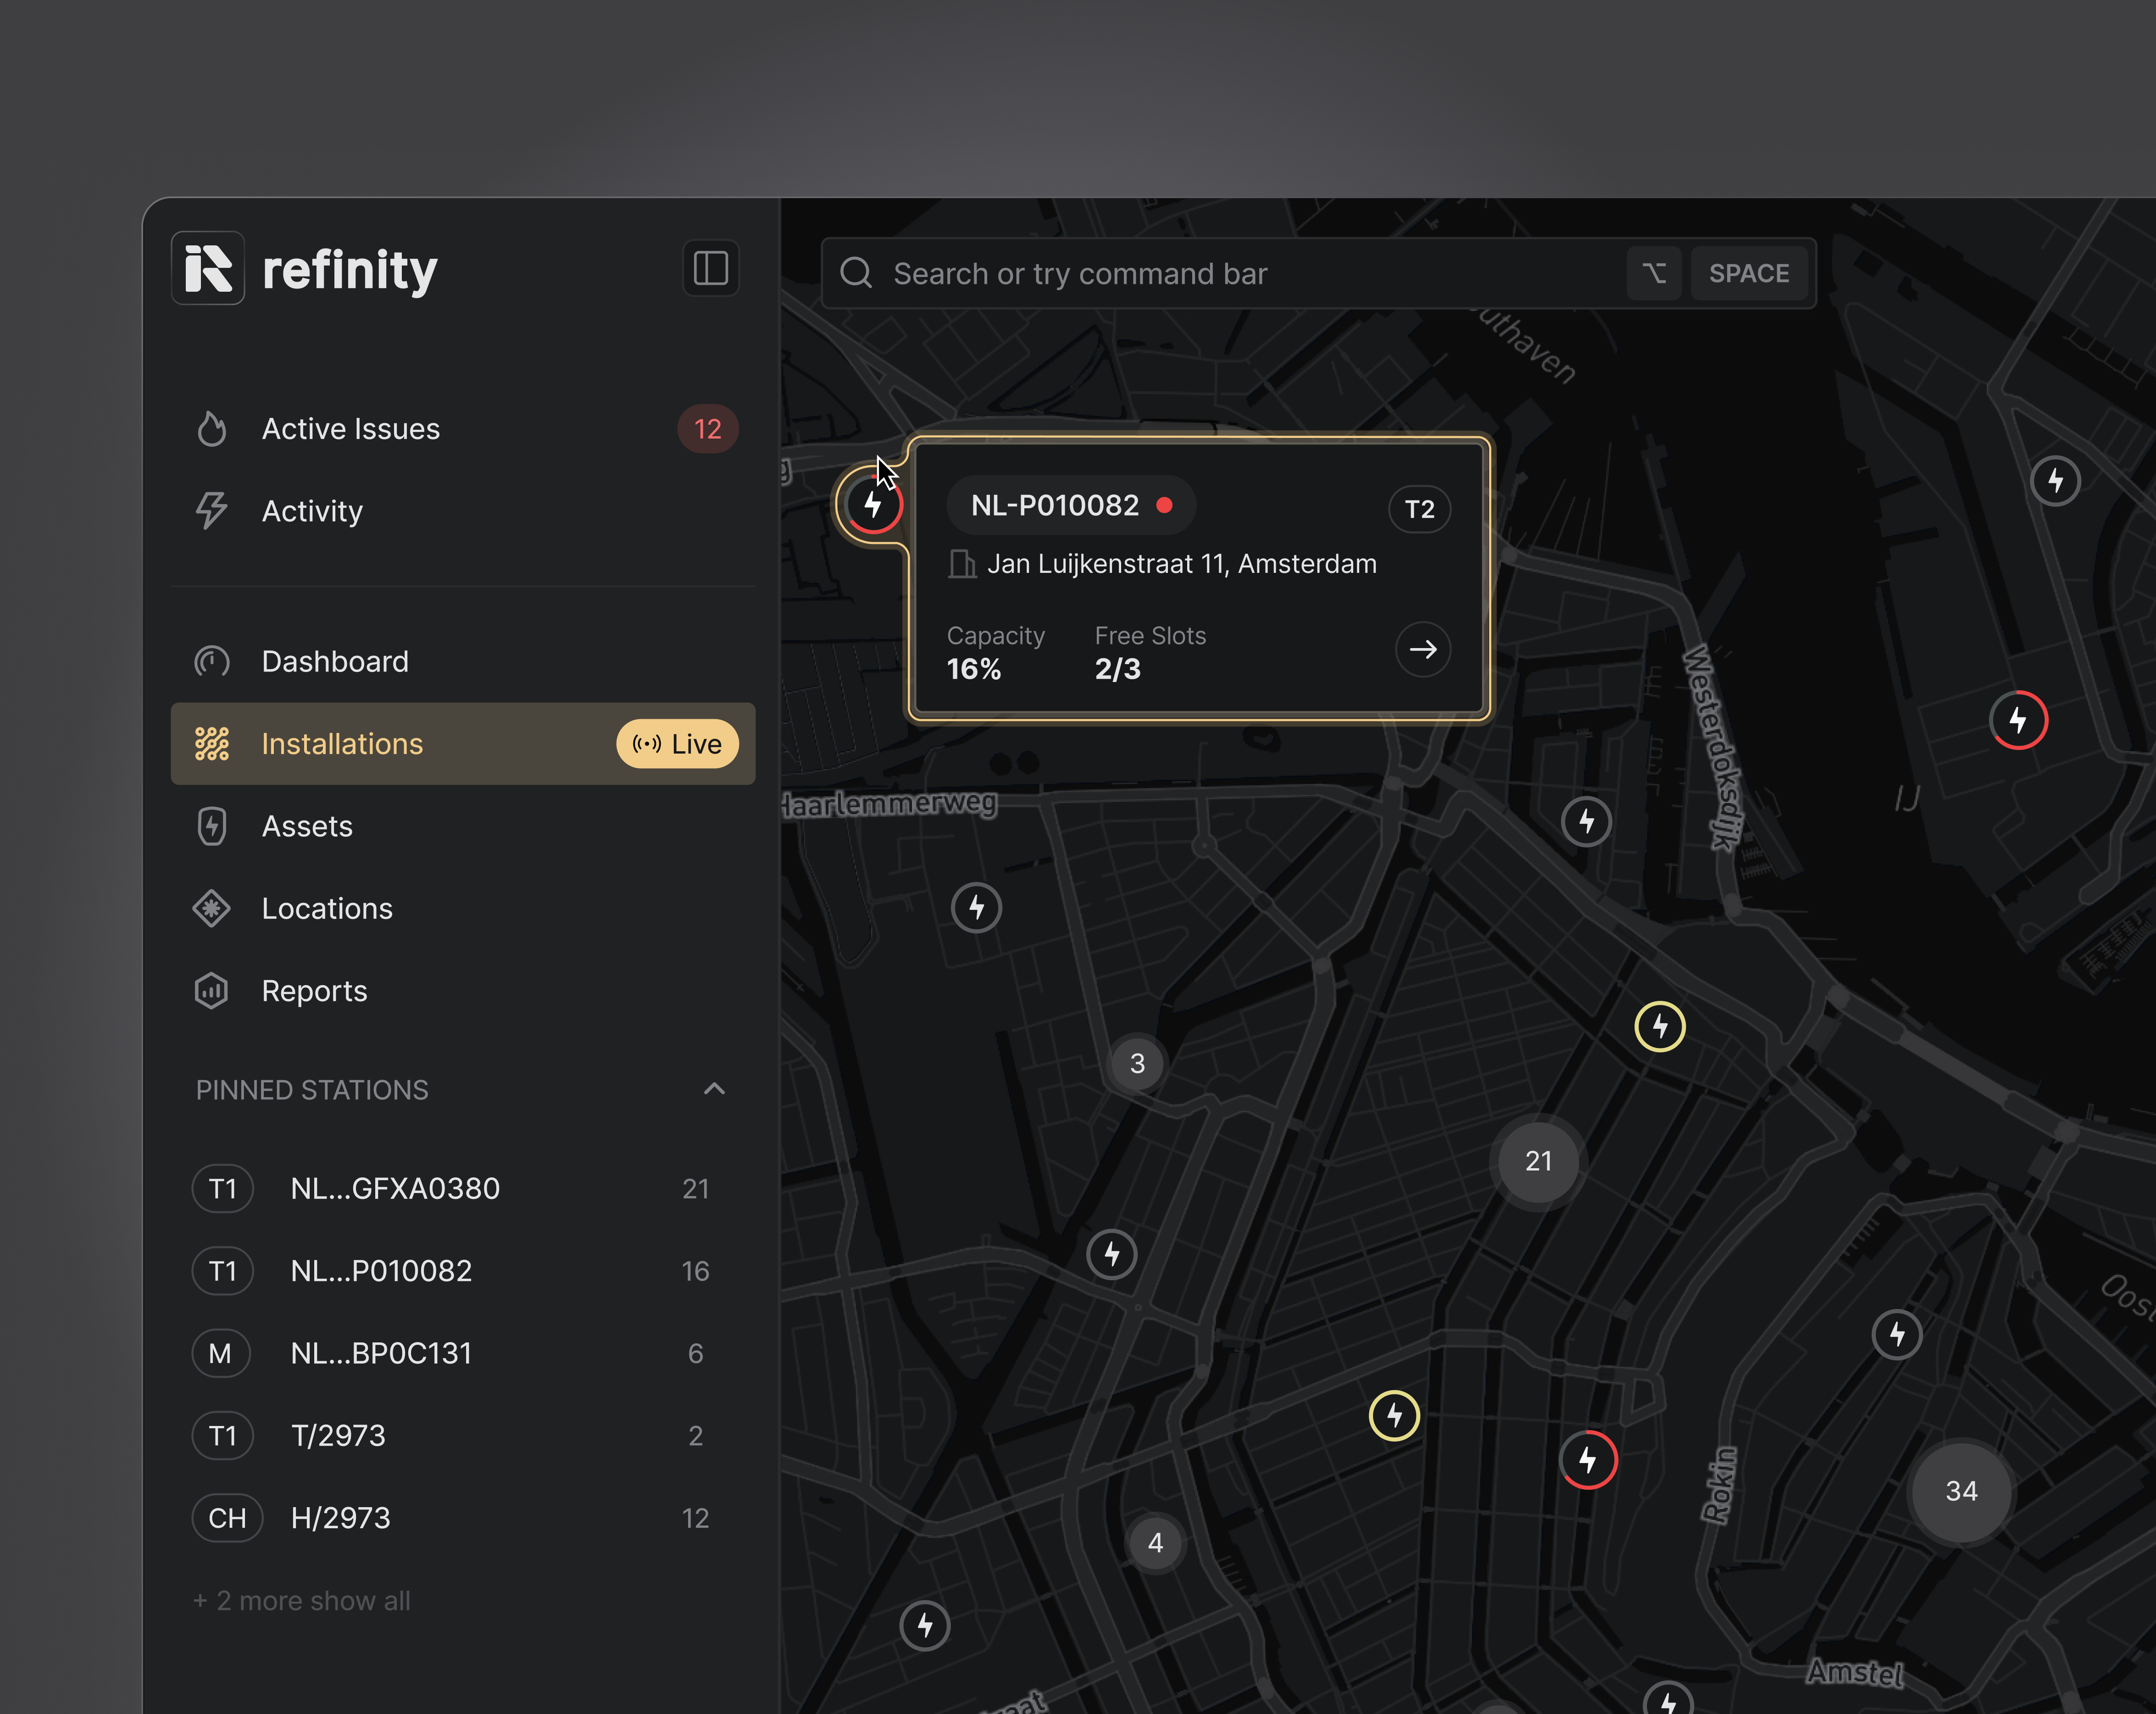
Task: Select pinned station NL...P010082
Action: (463, 1271)
